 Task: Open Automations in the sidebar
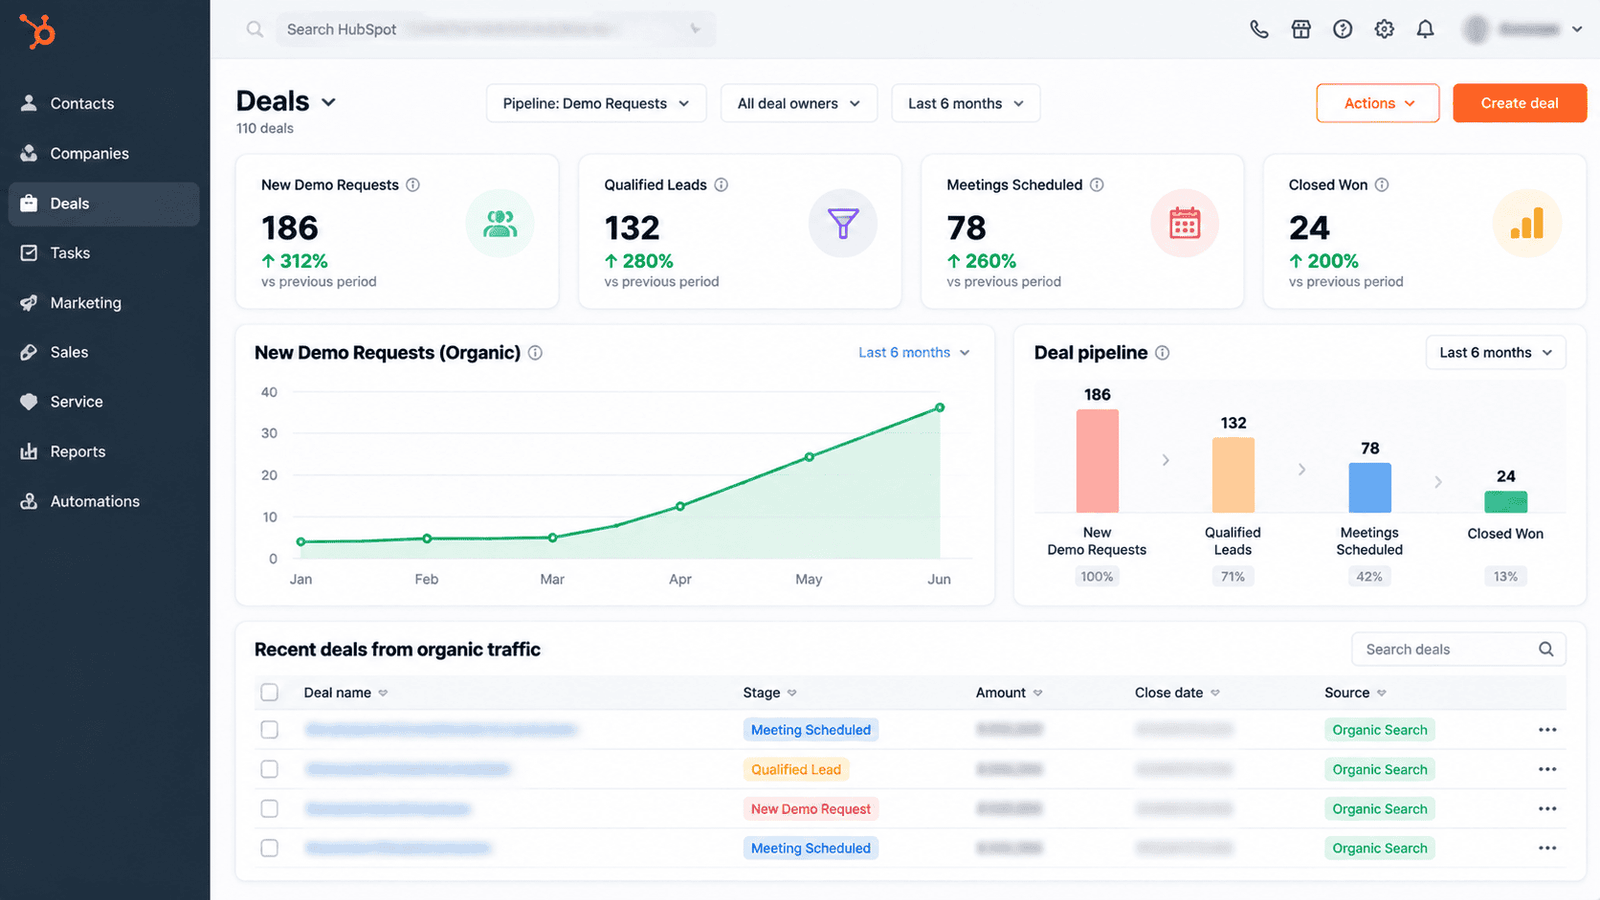click(x=104, y=501)
